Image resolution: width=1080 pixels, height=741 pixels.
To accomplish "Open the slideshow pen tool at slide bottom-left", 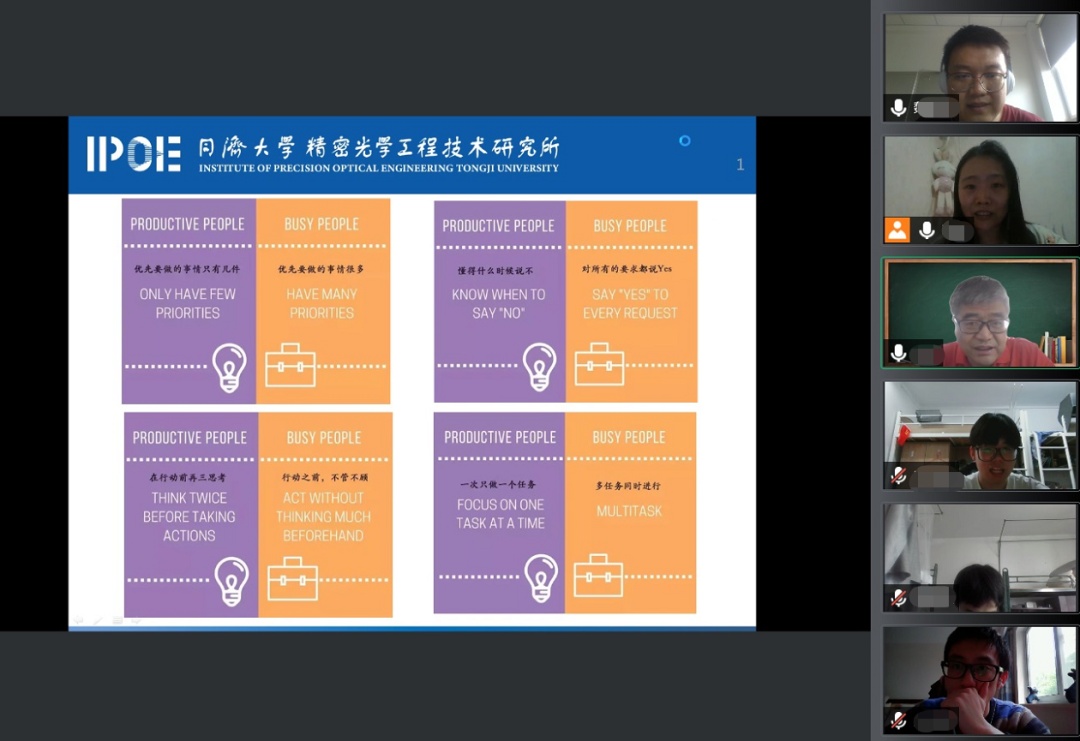I will click(x=97, y=621).
